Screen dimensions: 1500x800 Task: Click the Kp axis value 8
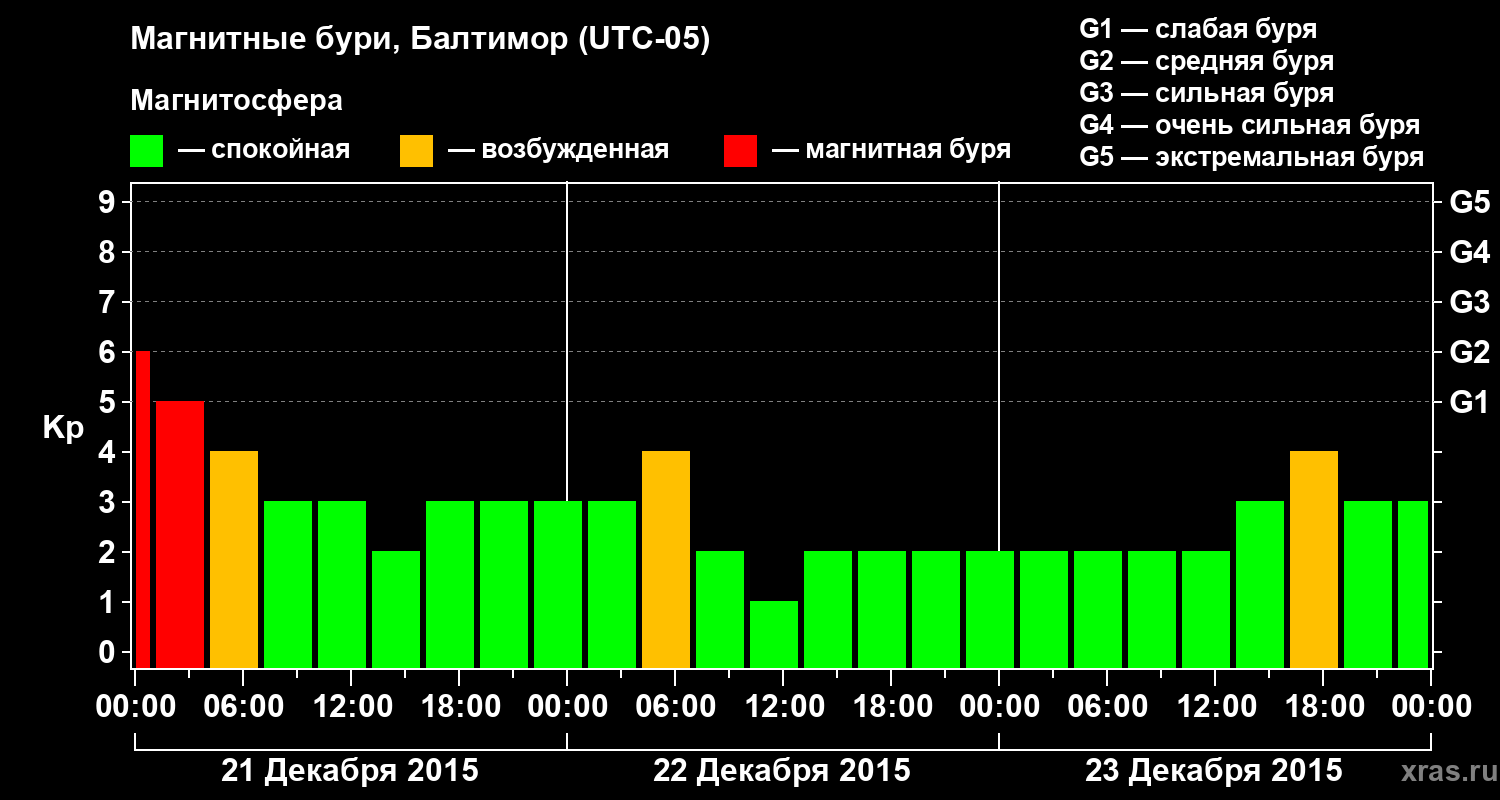(x=108, y=252)
